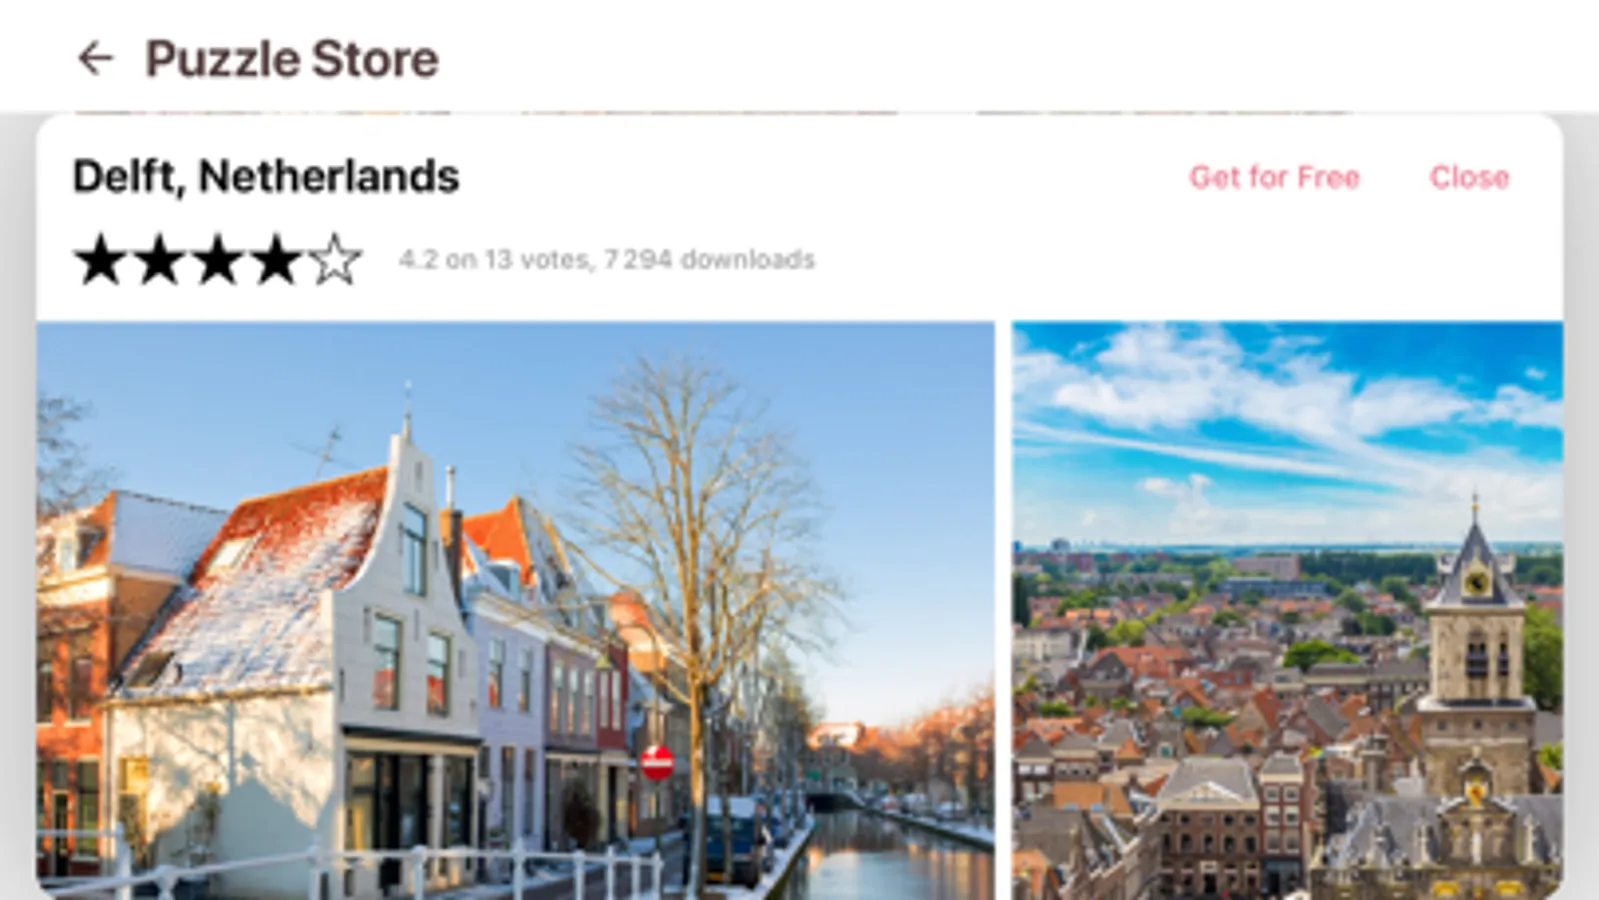Click the Delft, Netherlands heading
The width and height of the screenshot is (1599, 900).
point(266,176)
